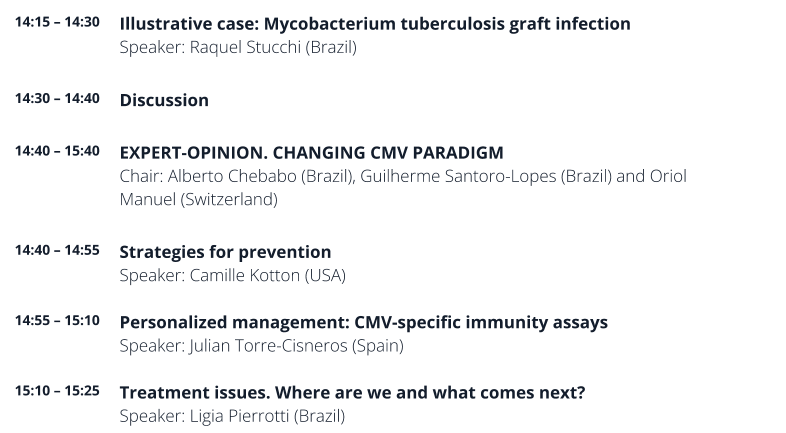Select the 14:55 – 15:10 time slot
Viewport: 786px width, 433px height.
57,321
